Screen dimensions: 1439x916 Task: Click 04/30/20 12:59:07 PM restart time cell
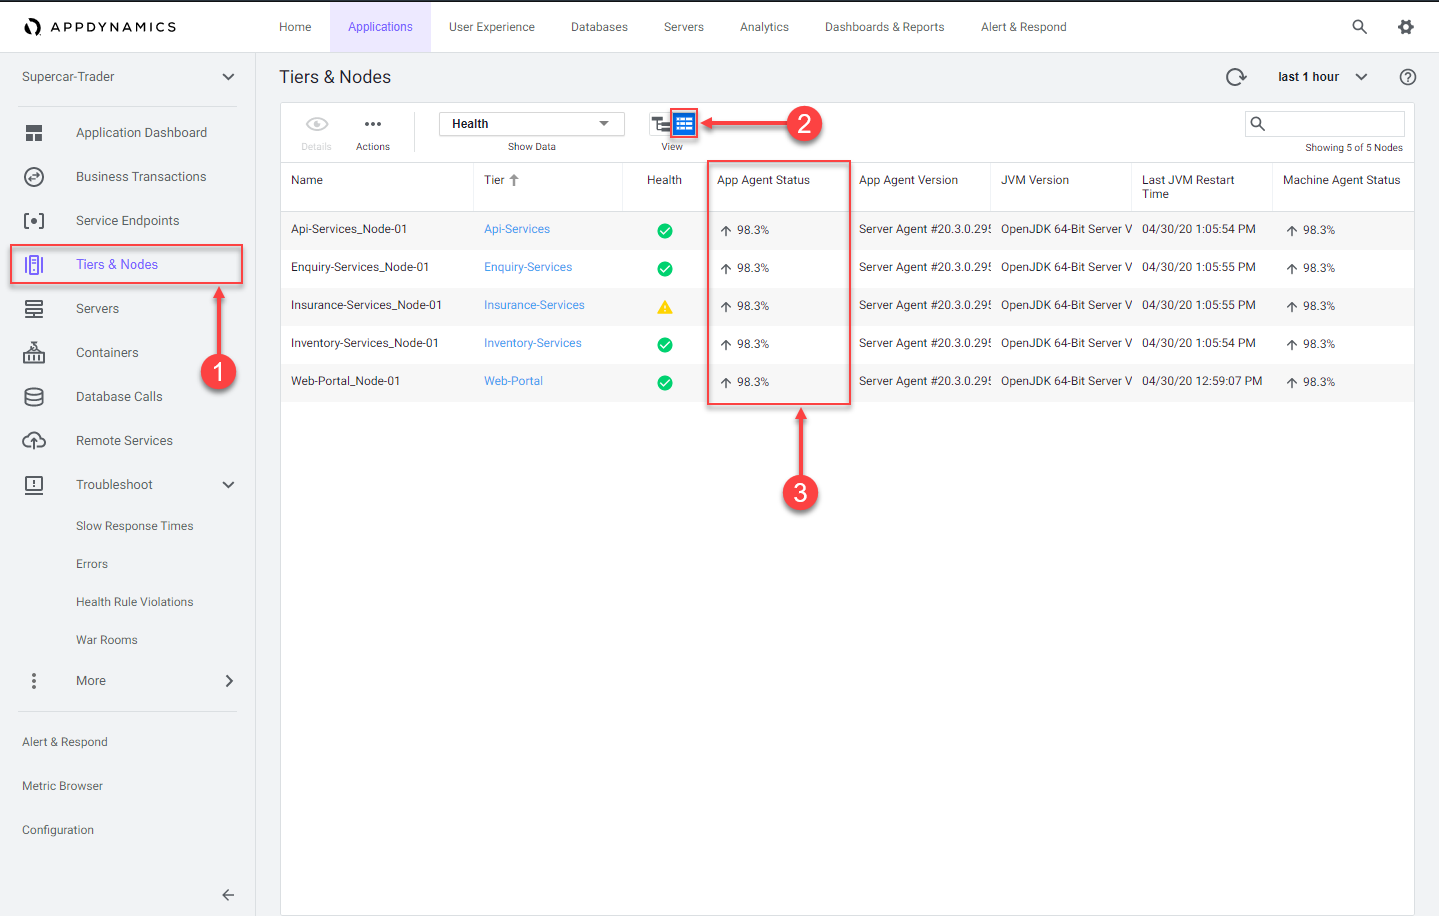click(1202, 381)
